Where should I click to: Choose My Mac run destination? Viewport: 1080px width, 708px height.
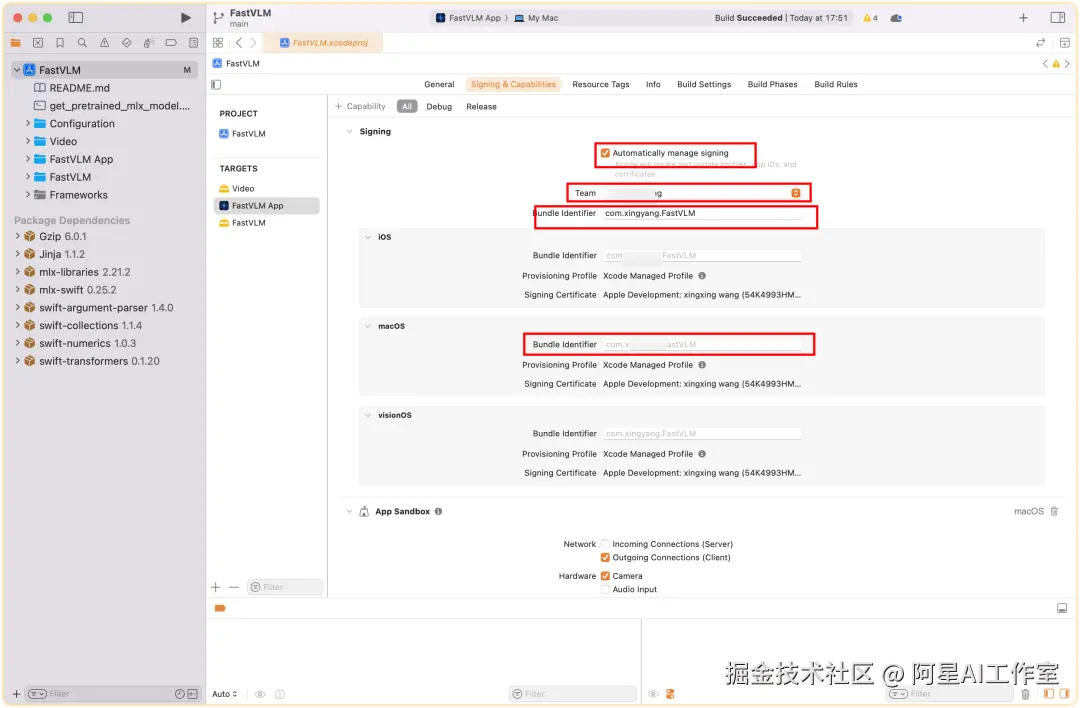point(537,18)
